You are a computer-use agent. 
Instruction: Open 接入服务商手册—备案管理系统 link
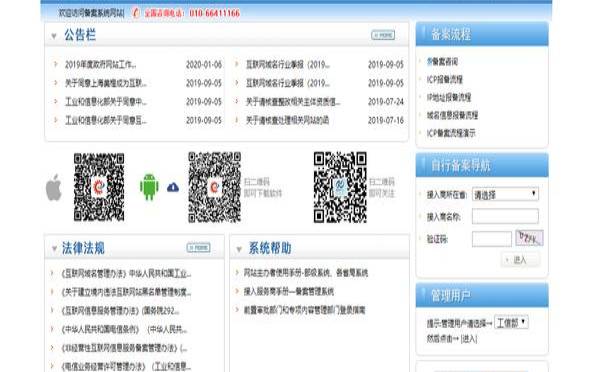288,291
